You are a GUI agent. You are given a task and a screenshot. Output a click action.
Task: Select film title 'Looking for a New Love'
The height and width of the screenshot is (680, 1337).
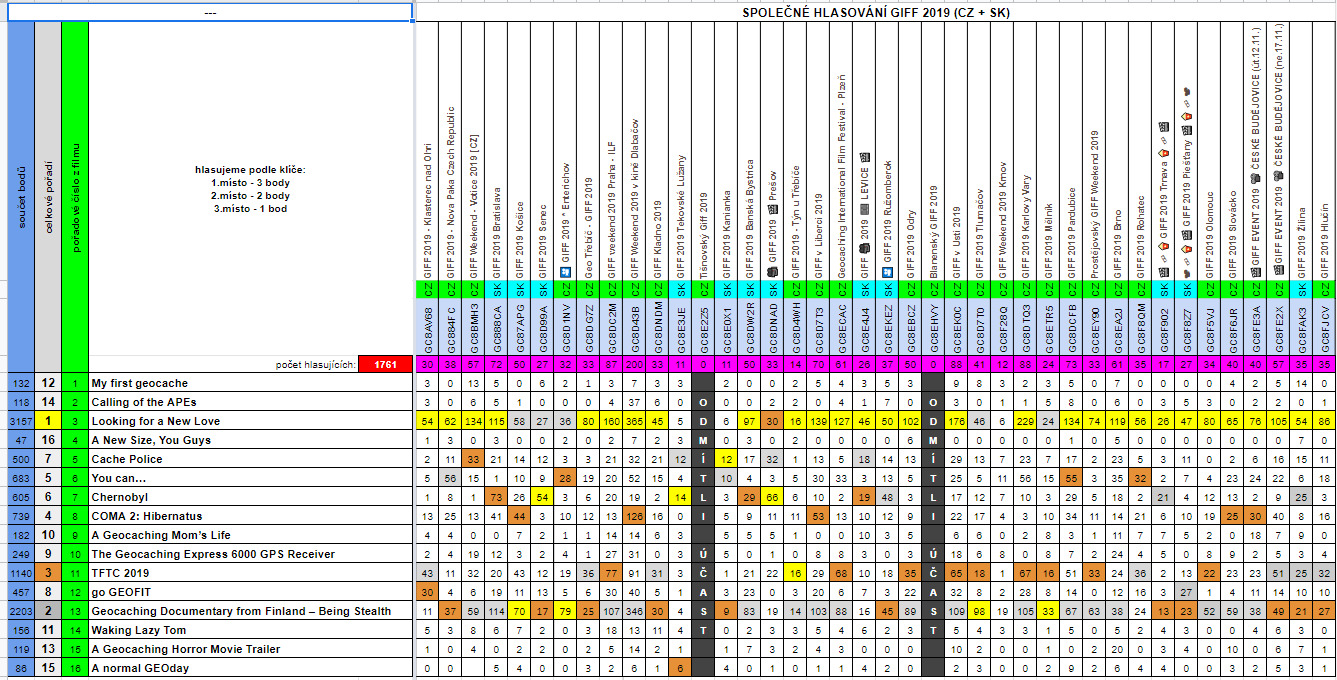tap(251, 421)
